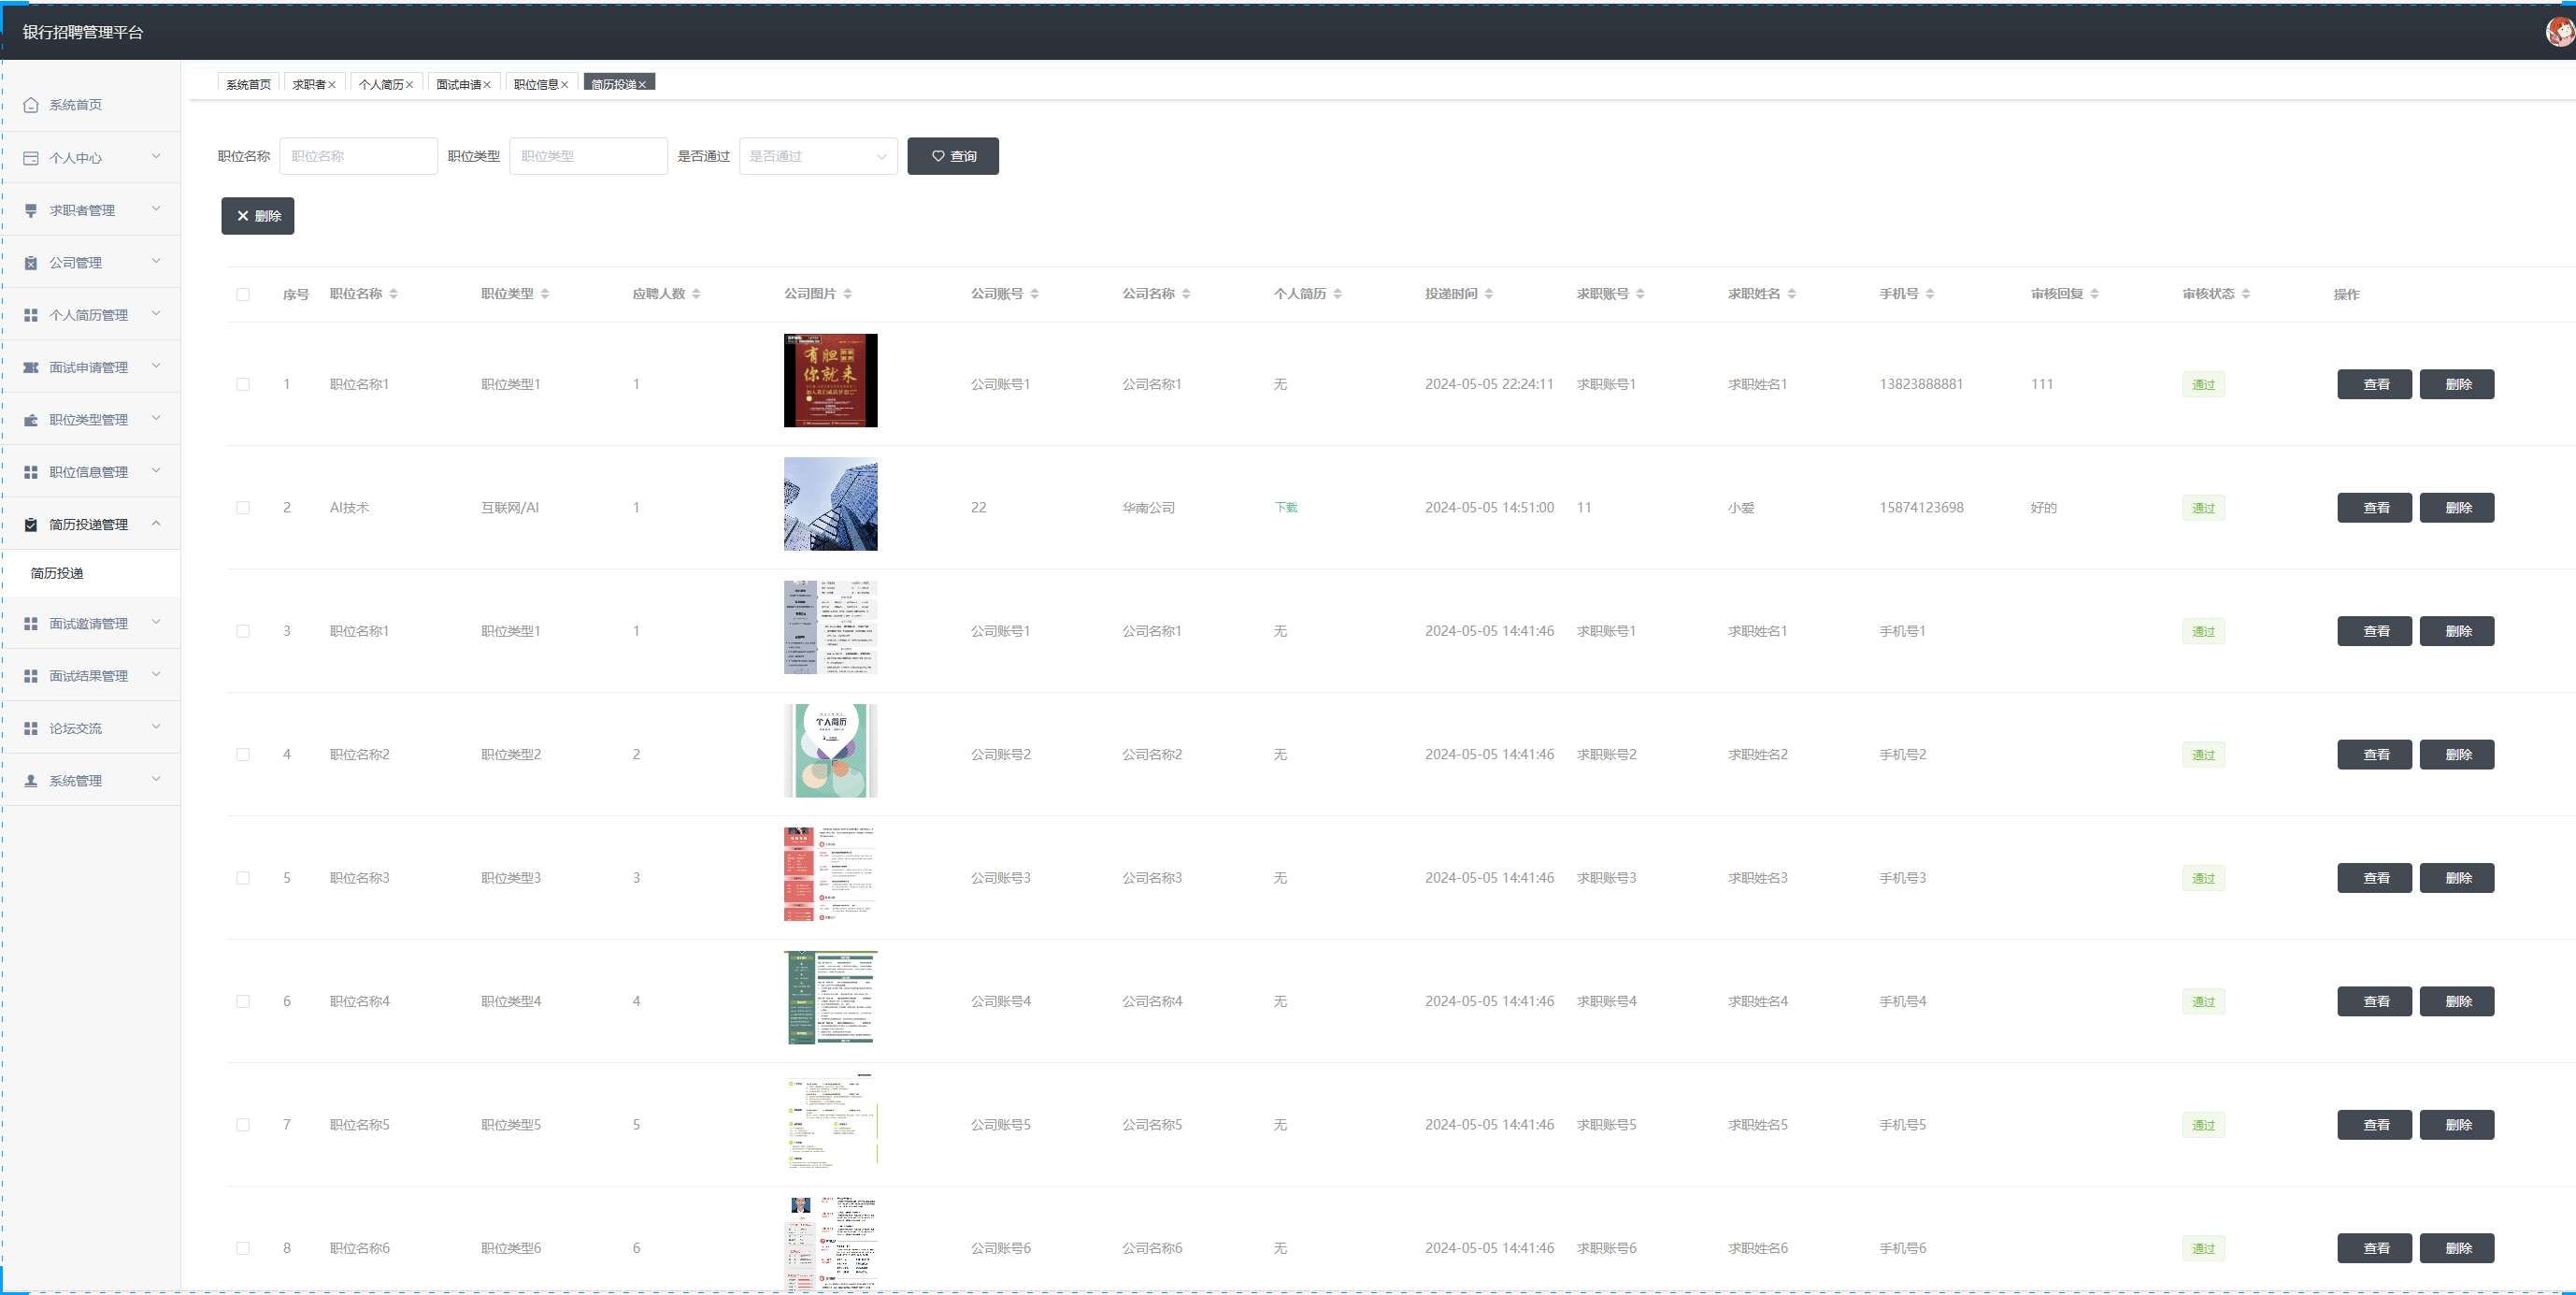Expand the 公司管理 sidebar menu
Screen dimensions: 2576x1295
[156, 262]
